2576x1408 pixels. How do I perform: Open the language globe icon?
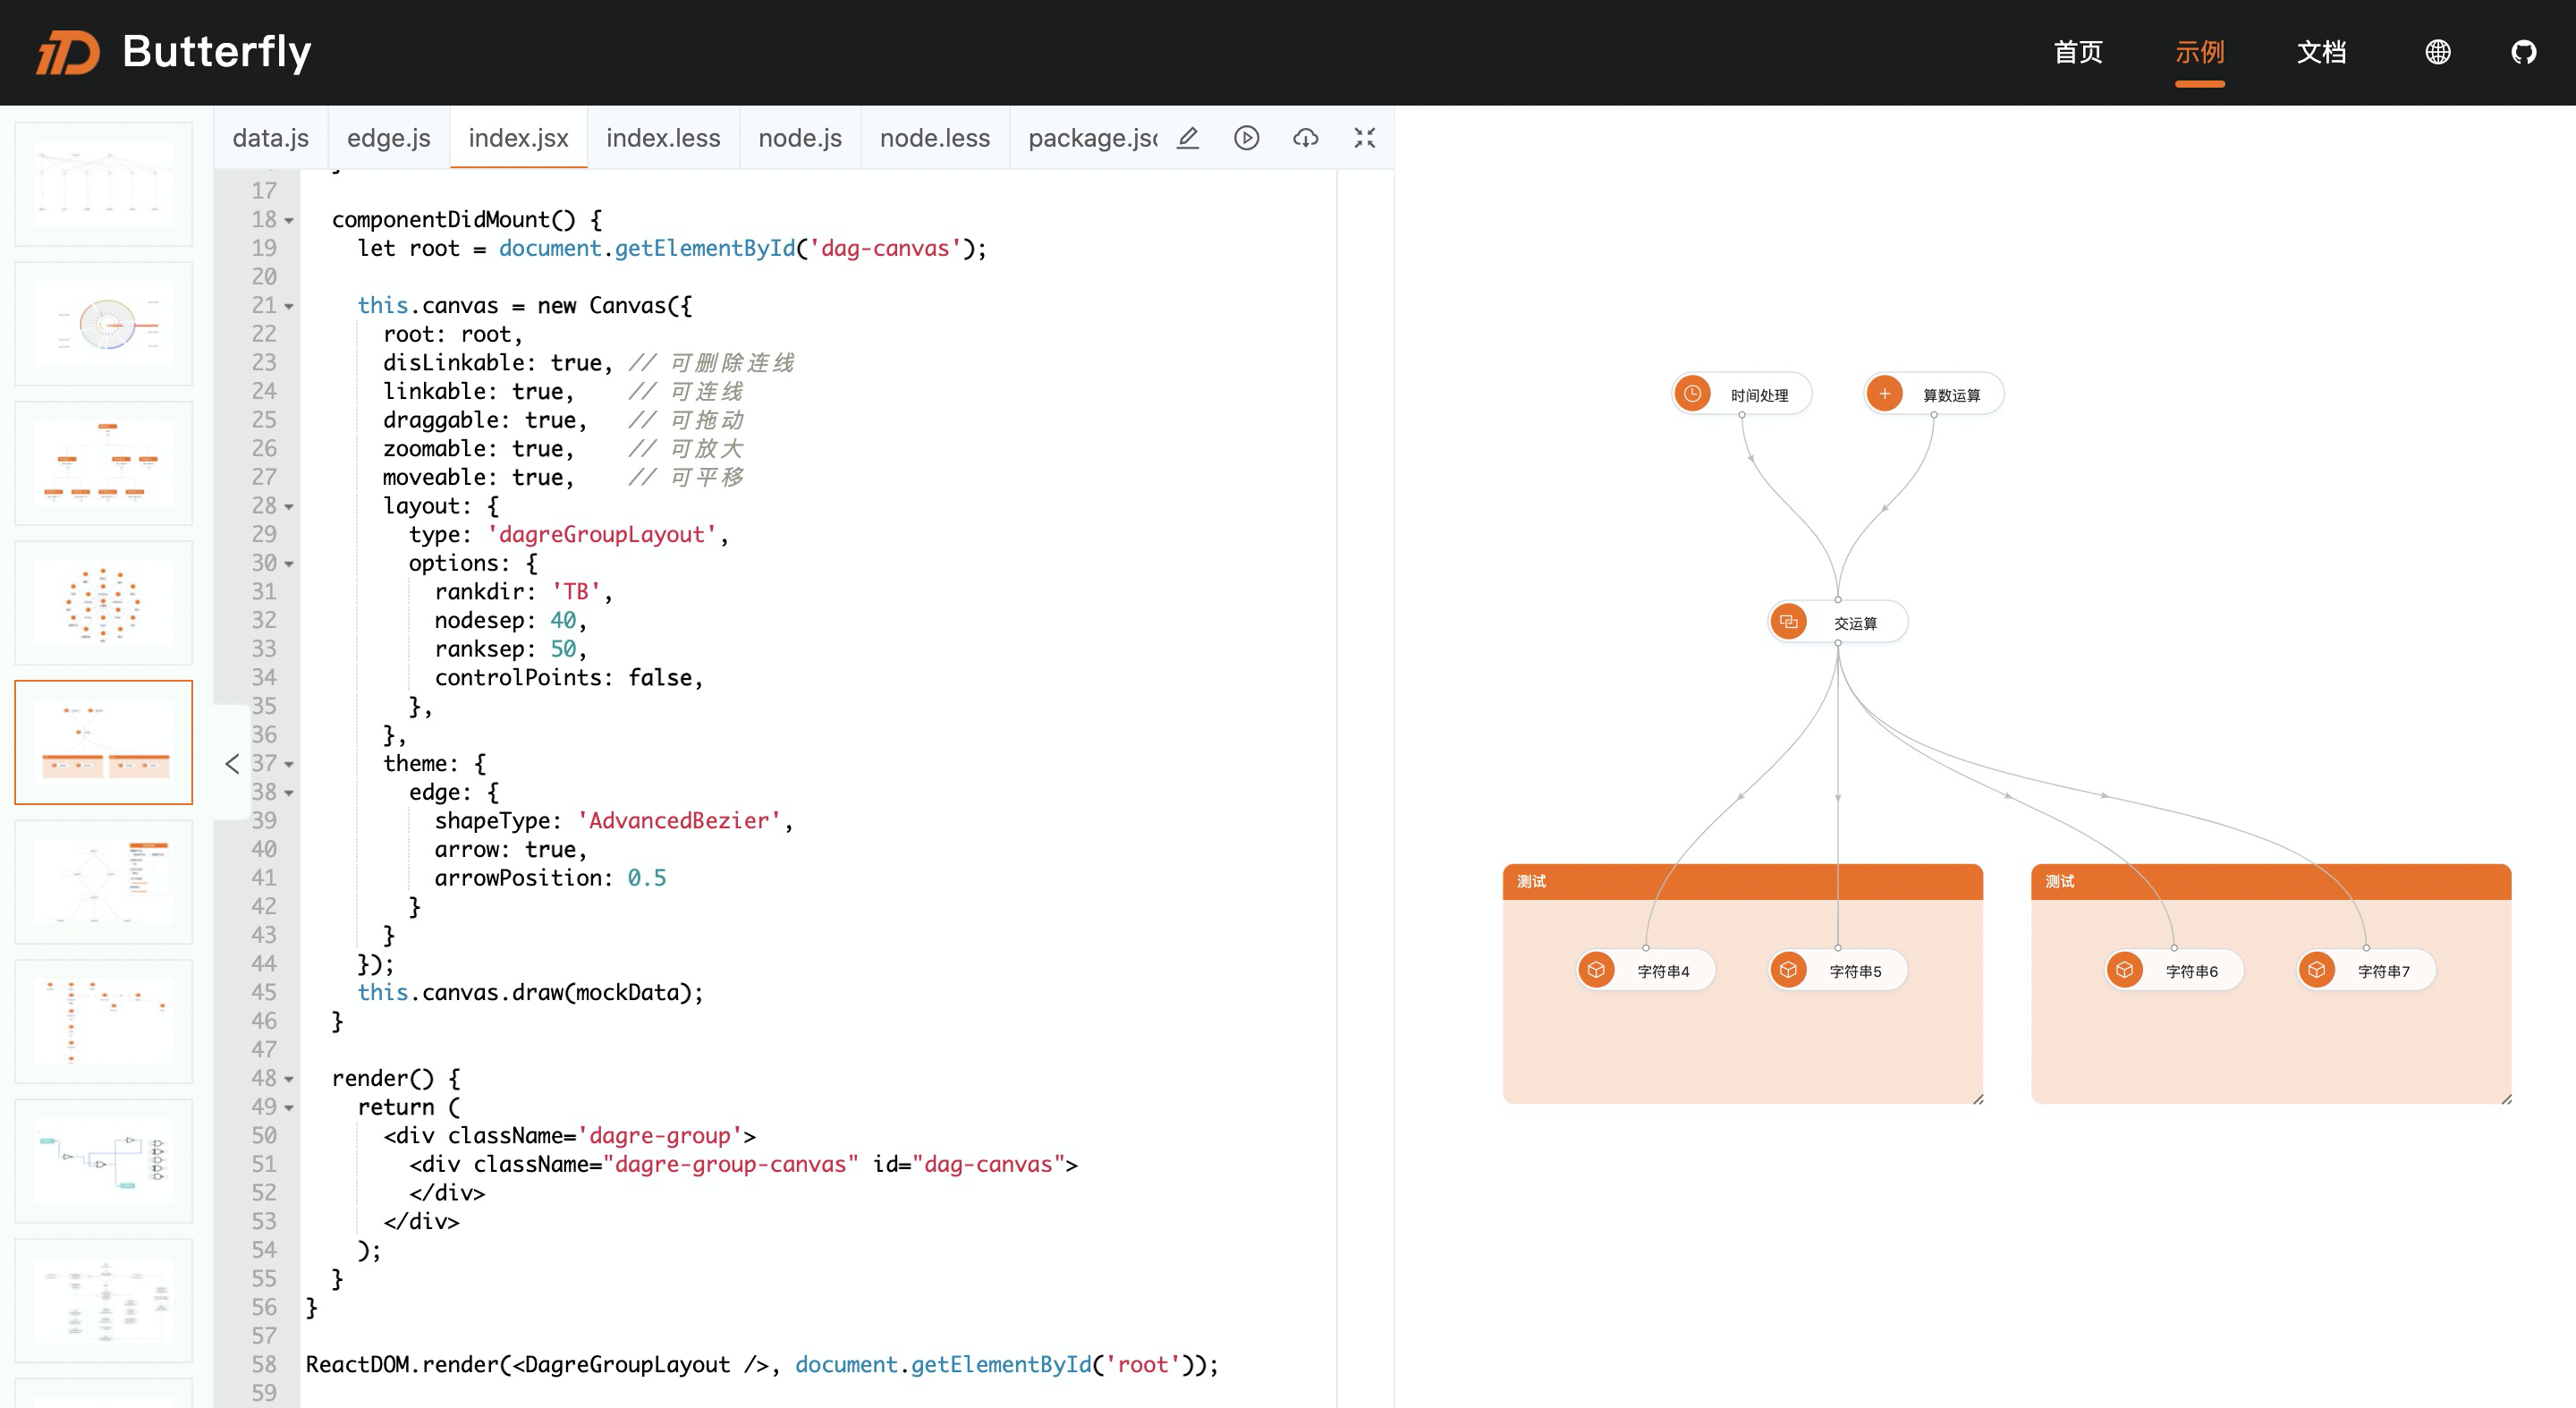[x=2438, y=52]
